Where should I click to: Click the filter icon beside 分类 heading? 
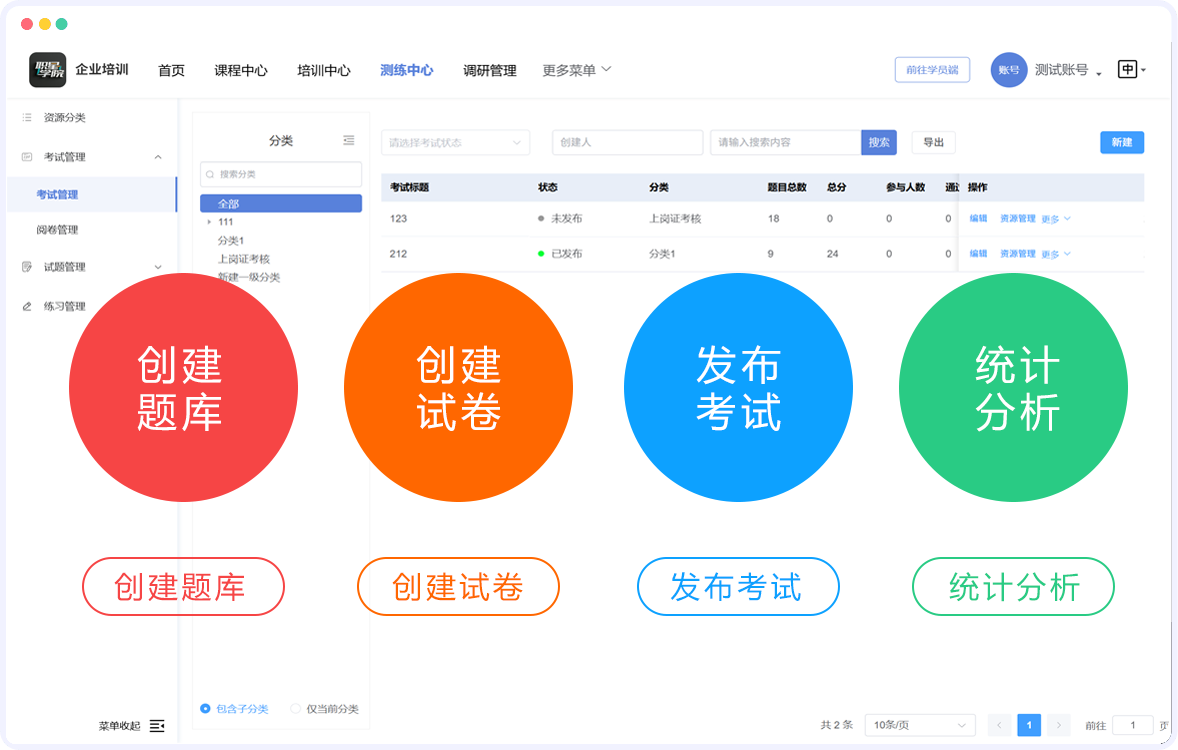(348, 140)
